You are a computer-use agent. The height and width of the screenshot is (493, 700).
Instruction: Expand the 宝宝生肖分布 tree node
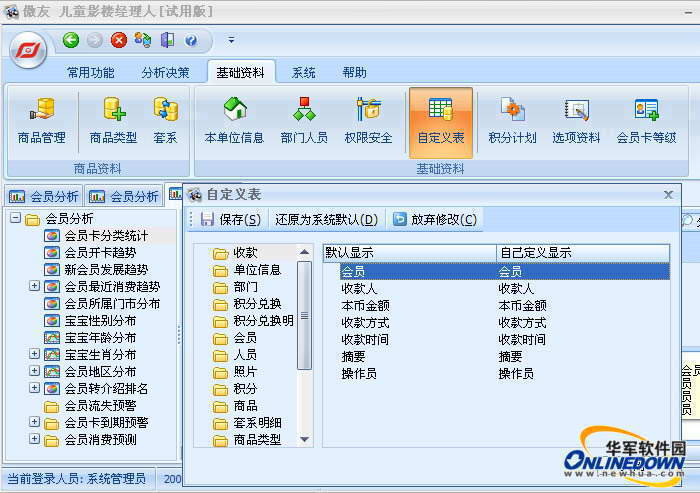click(34, 354)
